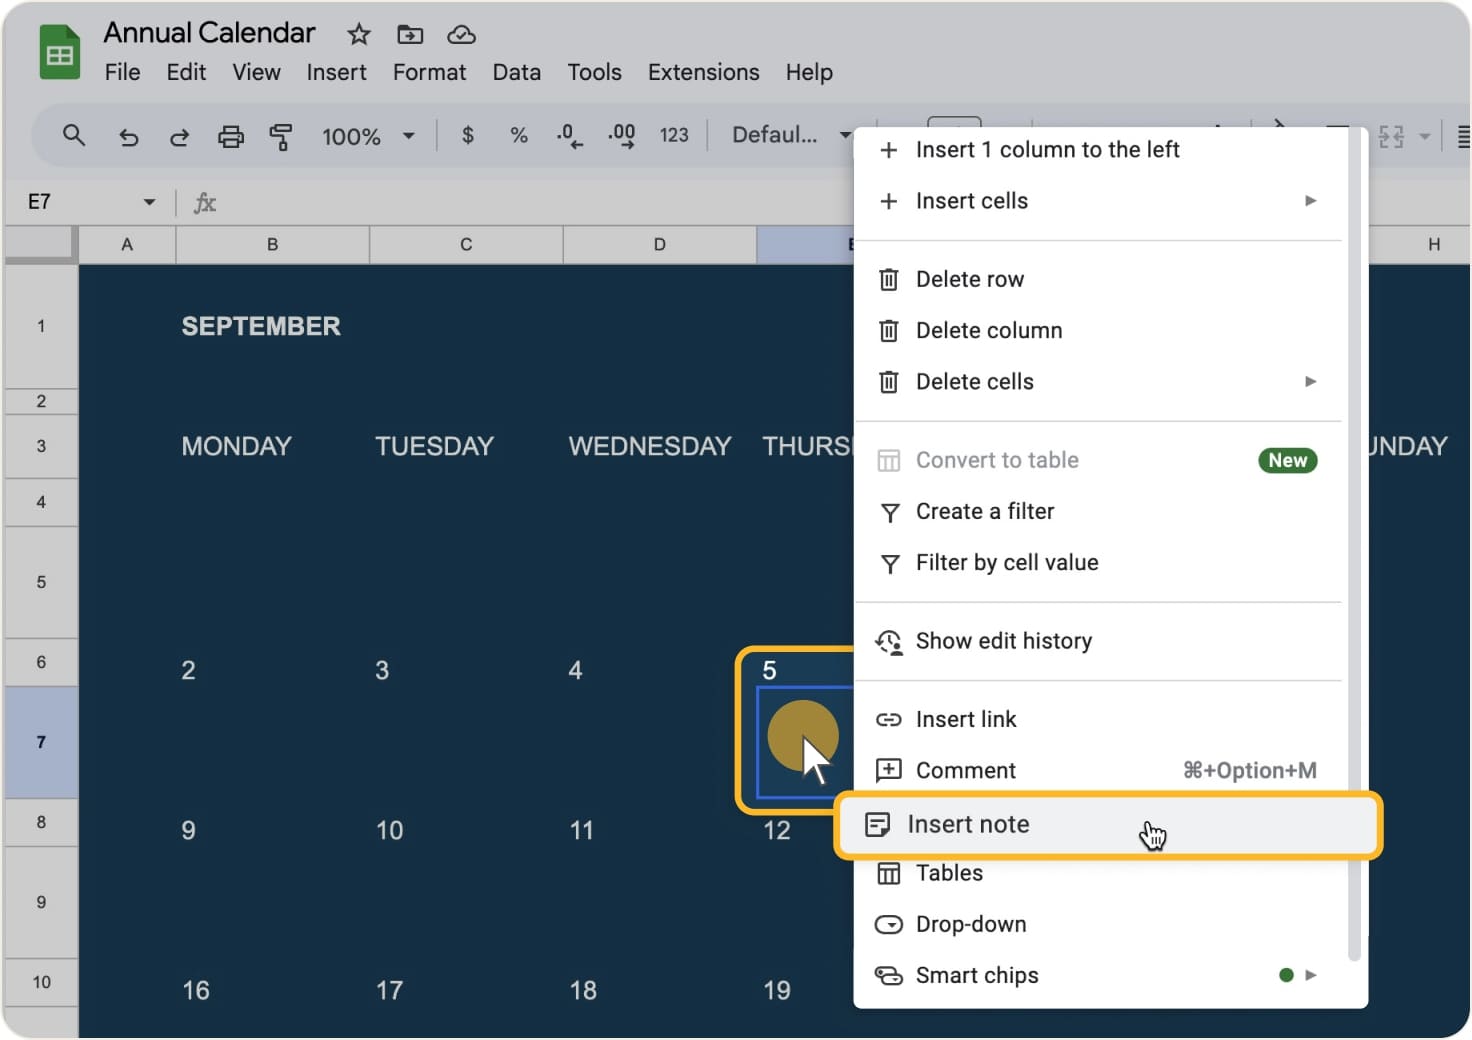Viewport: 1472px width, 1040px height.
Task: Open the zoom level dropdown
Action: [366, 136]
